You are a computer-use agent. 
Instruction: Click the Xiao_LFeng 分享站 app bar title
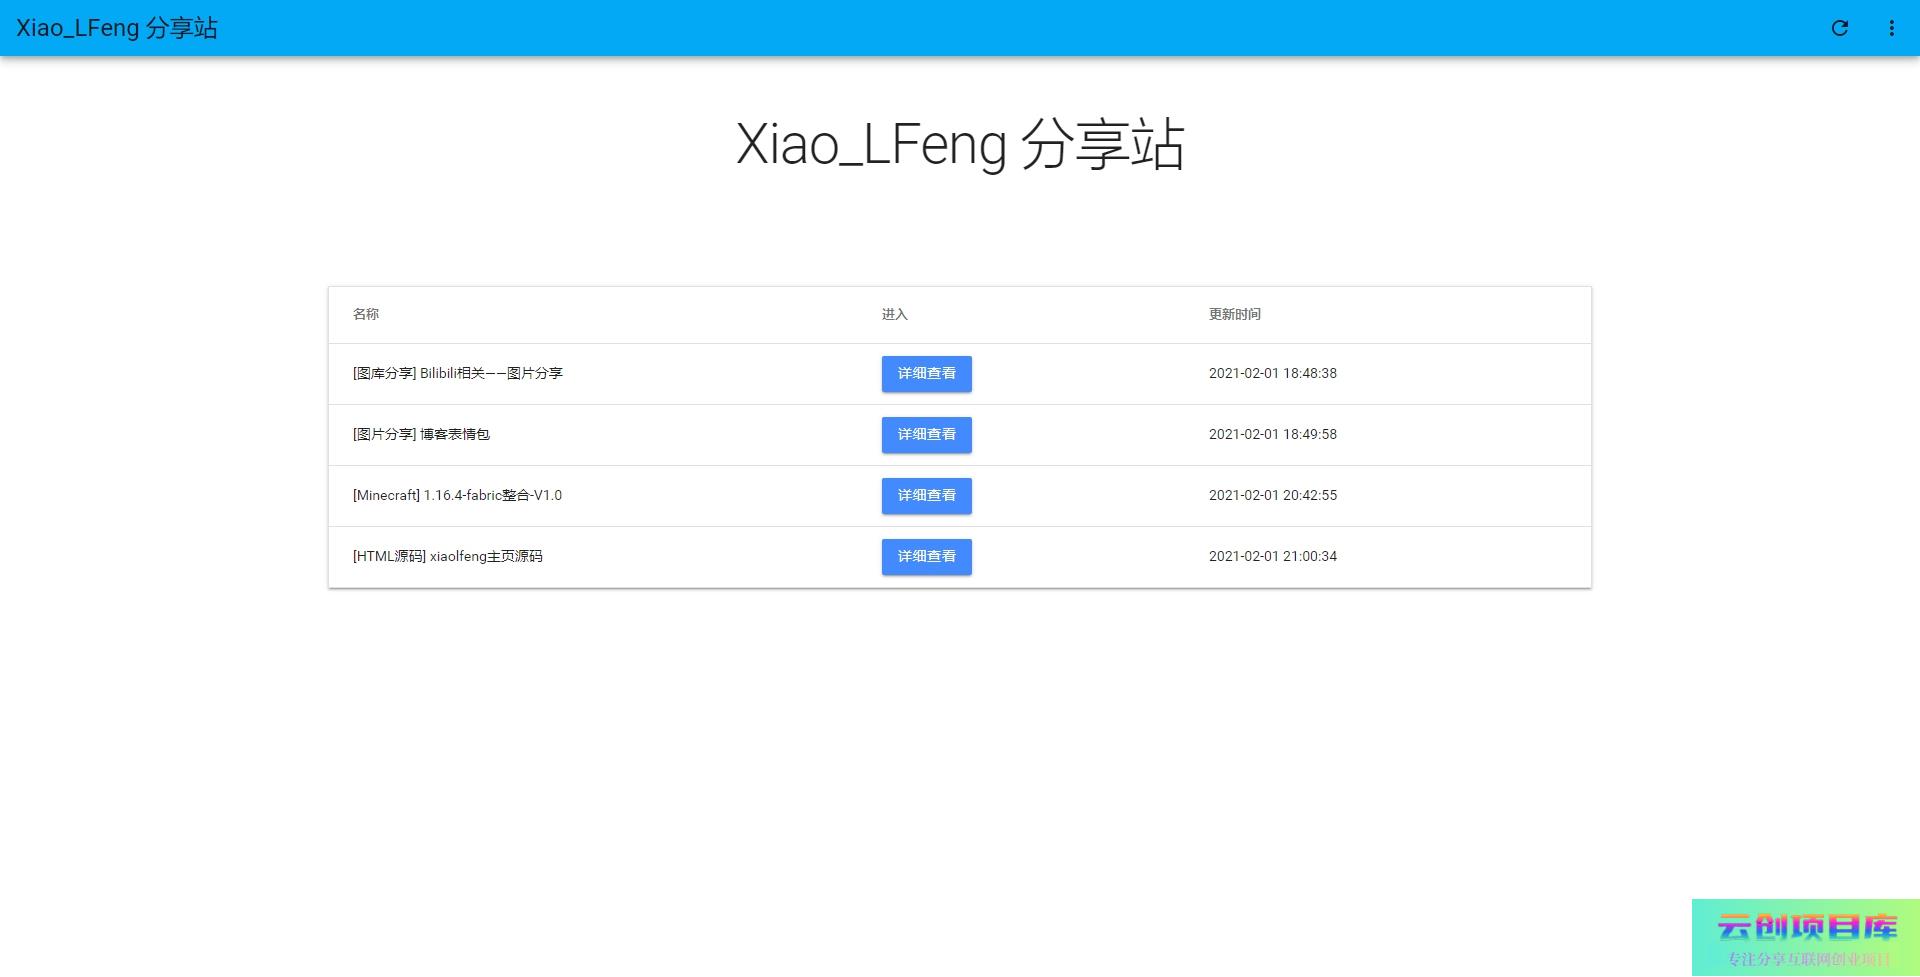coord(117,28)
